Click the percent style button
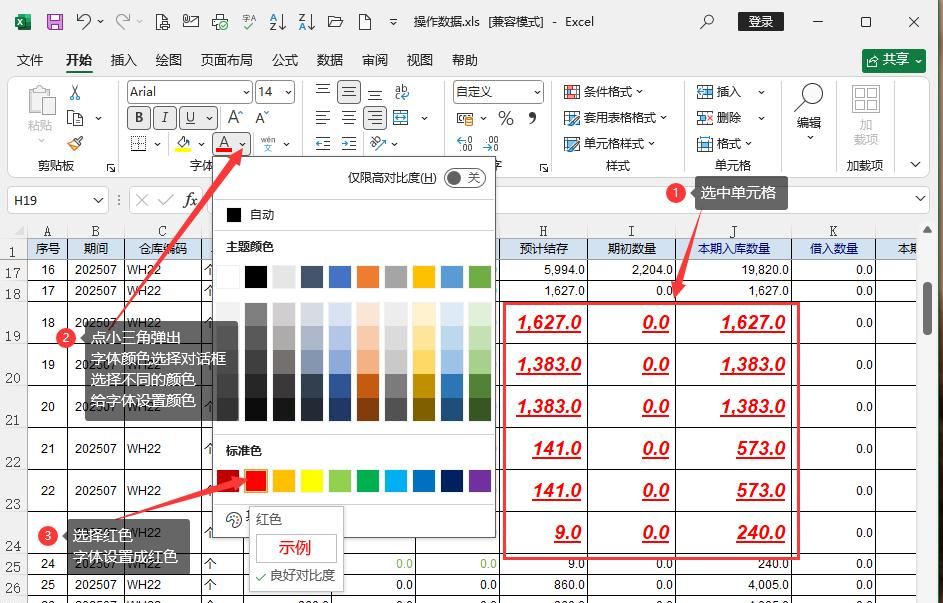Screen dimensions: 943x603 point(506,118)
